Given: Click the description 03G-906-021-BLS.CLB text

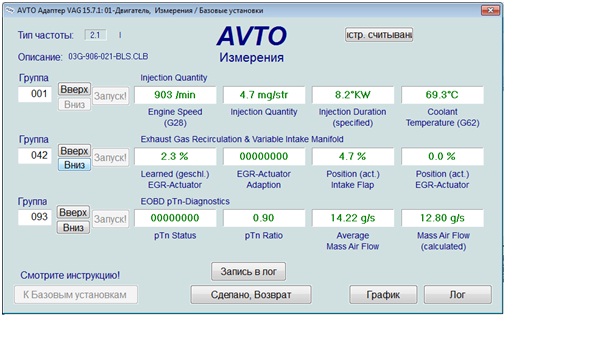Looking at the screenshot, I should 108,56.
